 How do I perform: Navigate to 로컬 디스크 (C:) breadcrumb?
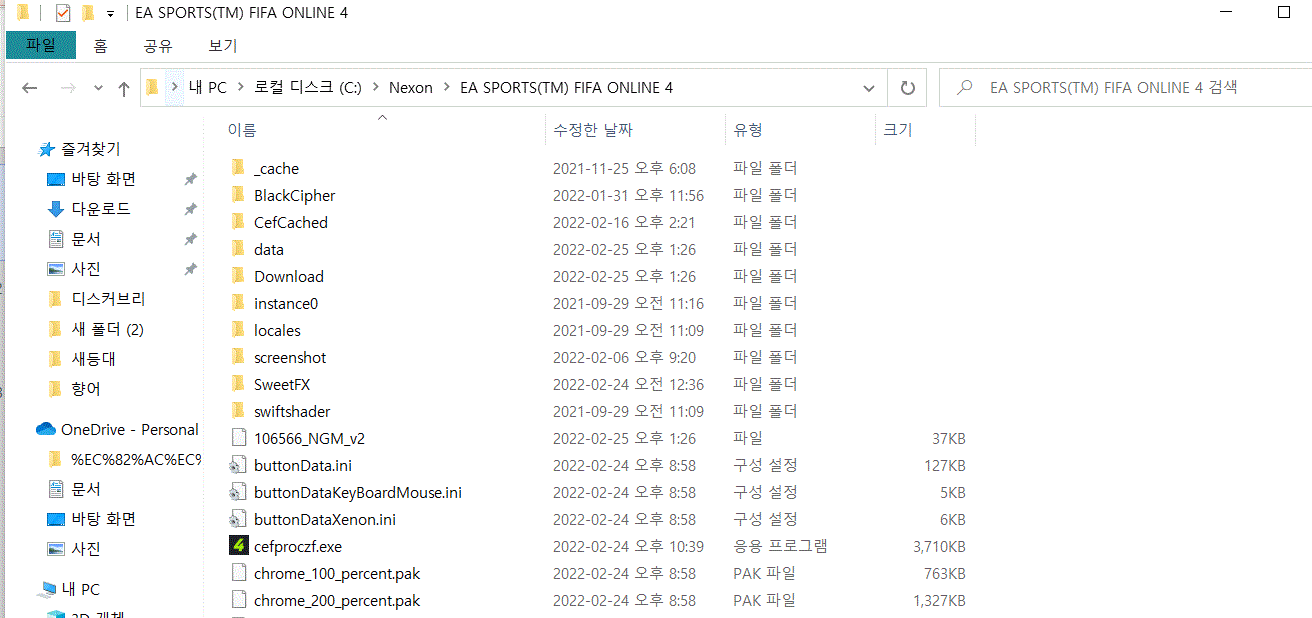[x=308, y=88]
